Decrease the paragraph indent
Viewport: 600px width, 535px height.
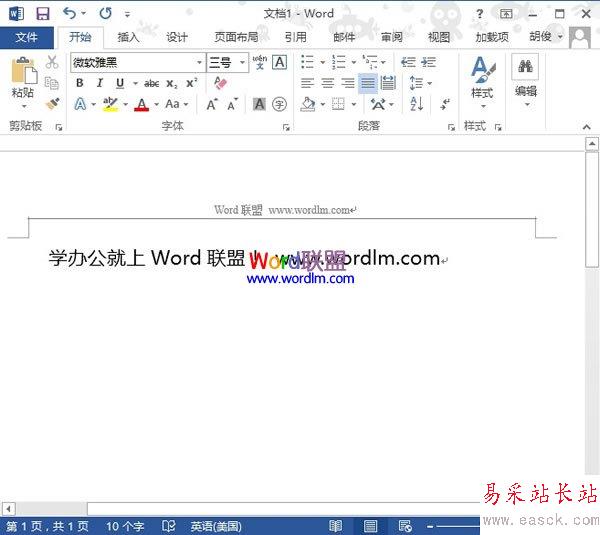408,62
